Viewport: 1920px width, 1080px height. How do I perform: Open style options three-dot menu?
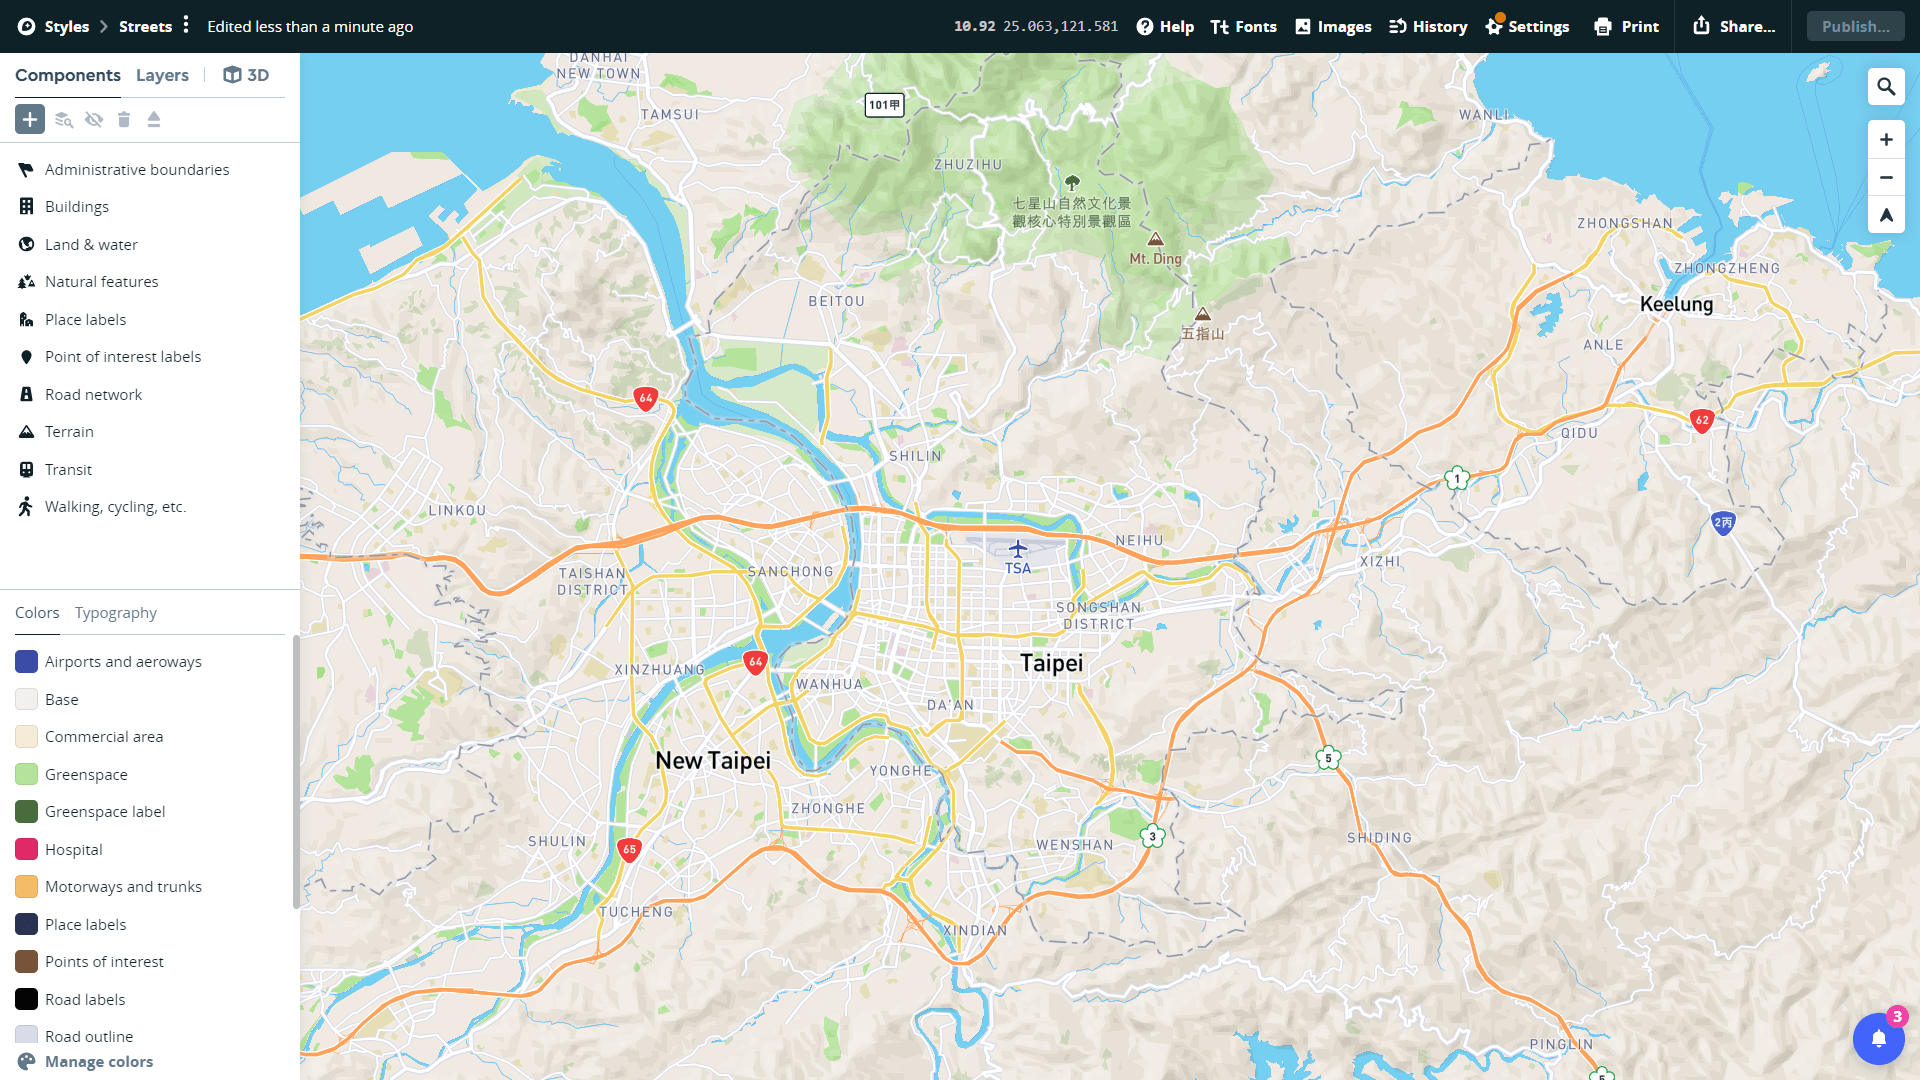tap(186, 25)
